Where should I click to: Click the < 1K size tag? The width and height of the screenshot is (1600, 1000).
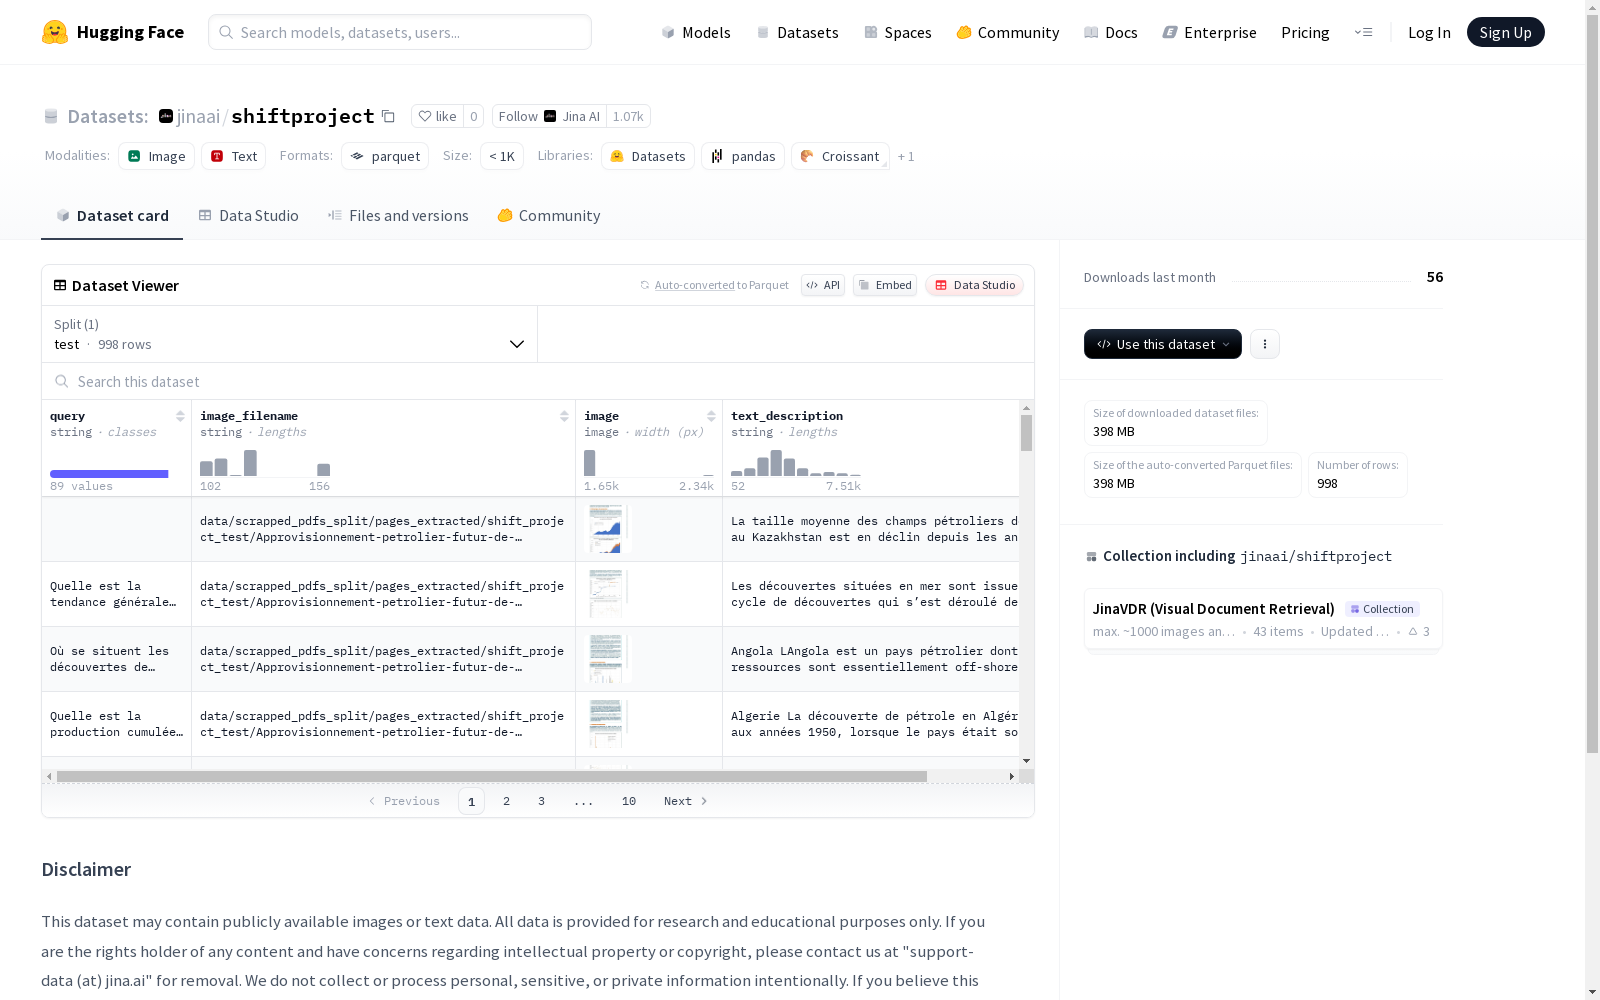502,156
